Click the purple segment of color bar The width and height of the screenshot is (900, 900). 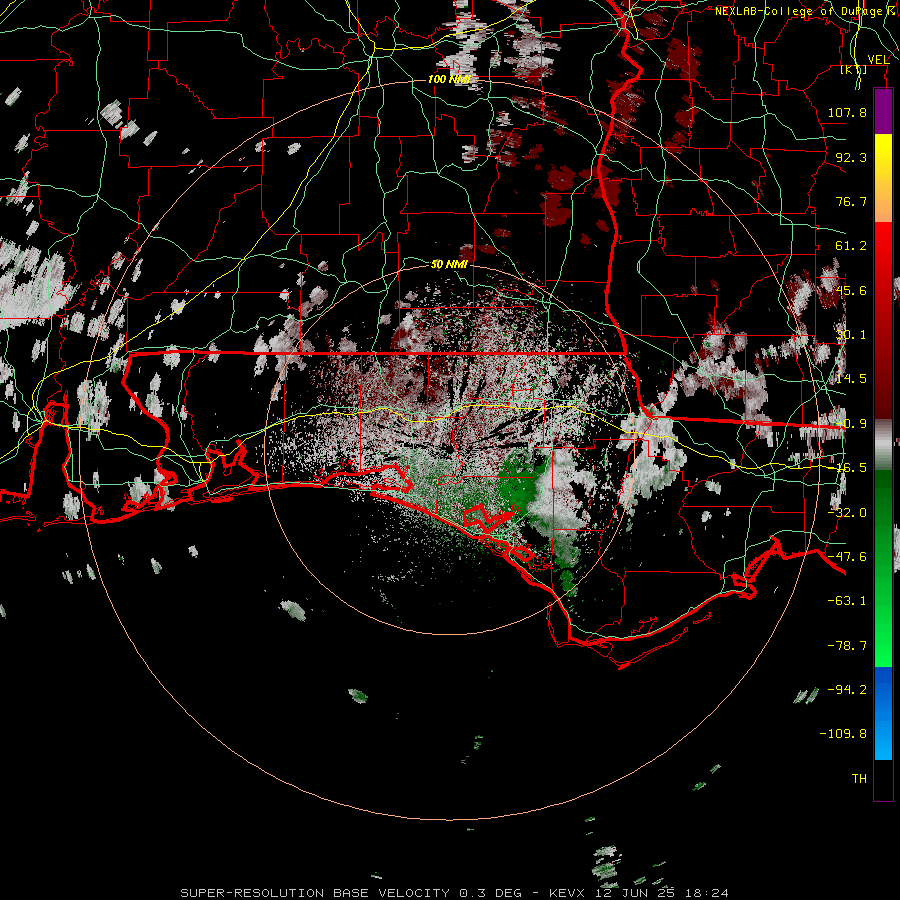(x=883, y=112)
